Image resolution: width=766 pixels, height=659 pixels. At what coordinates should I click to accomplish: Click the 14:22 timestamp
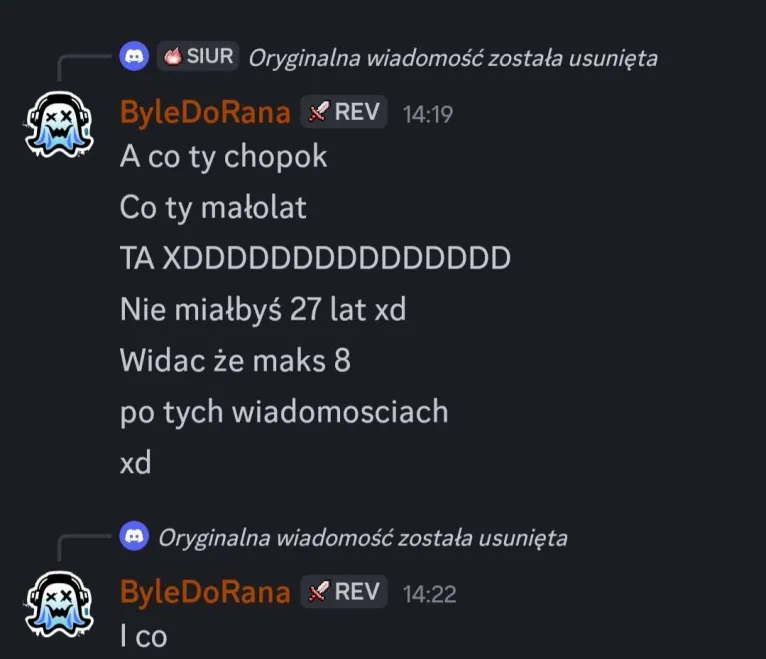click(x=429, y=594)
